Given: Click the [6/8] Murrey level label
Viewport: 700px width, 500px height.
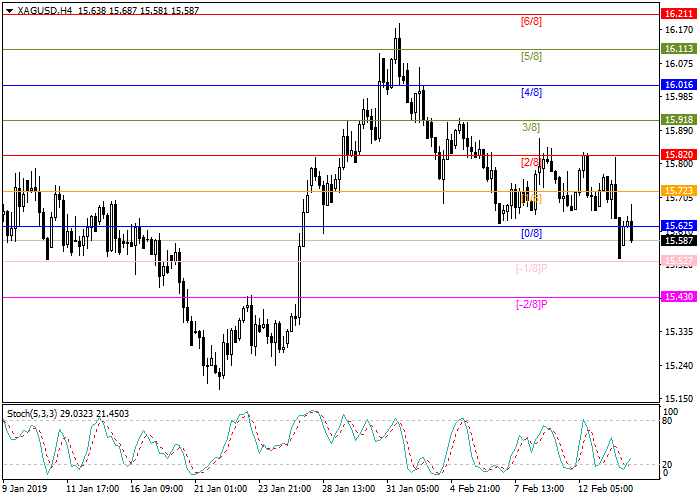Looking at the screenshot, I should [x=532, y=22].
